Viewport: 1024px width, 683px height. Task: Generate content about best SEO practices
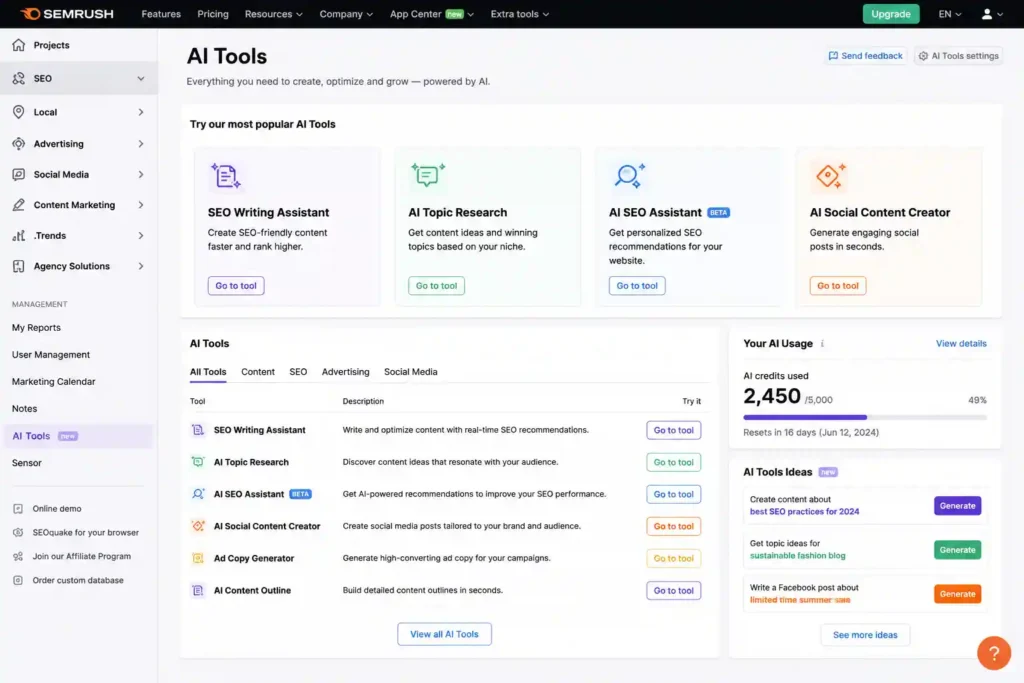[x=957, y=505]
